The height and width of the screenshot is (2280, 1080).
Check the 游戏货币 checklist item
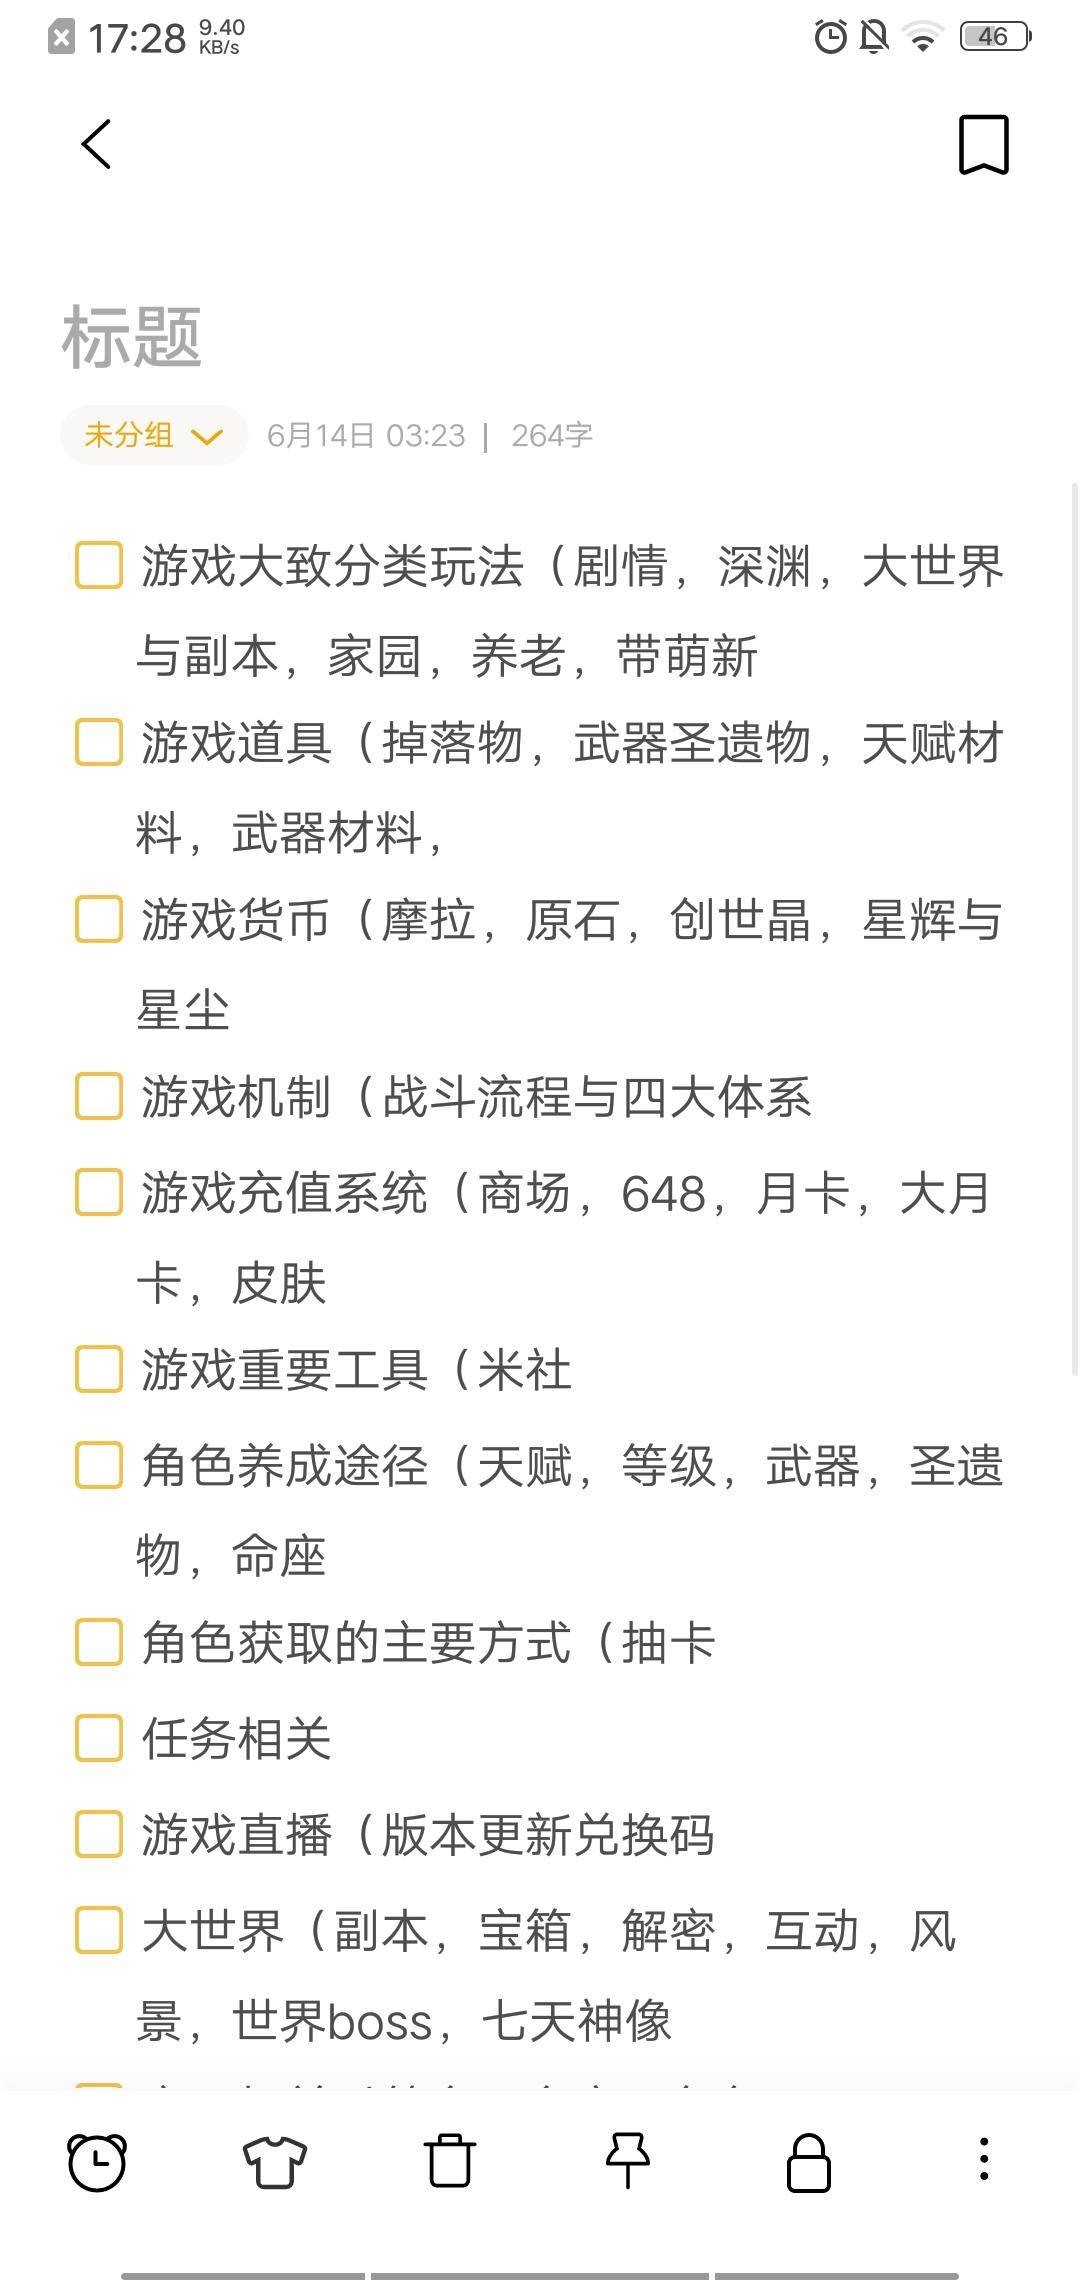[x=99, y=919]
